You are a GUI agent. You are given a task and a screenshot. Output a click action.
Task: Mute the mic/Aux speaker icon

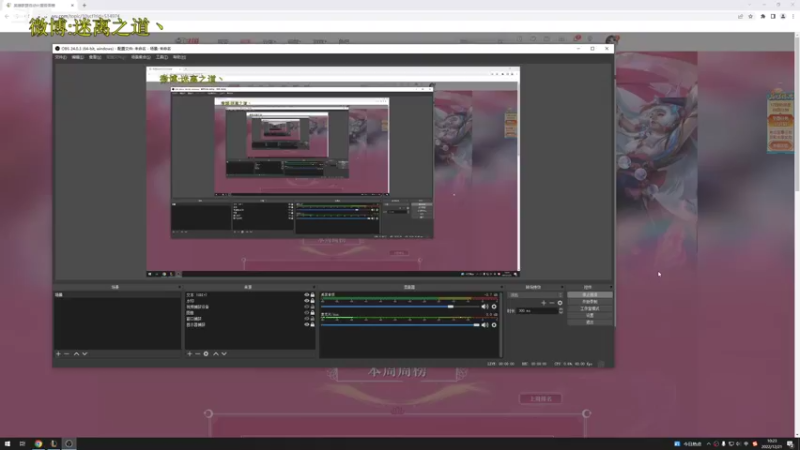[485, 325]
